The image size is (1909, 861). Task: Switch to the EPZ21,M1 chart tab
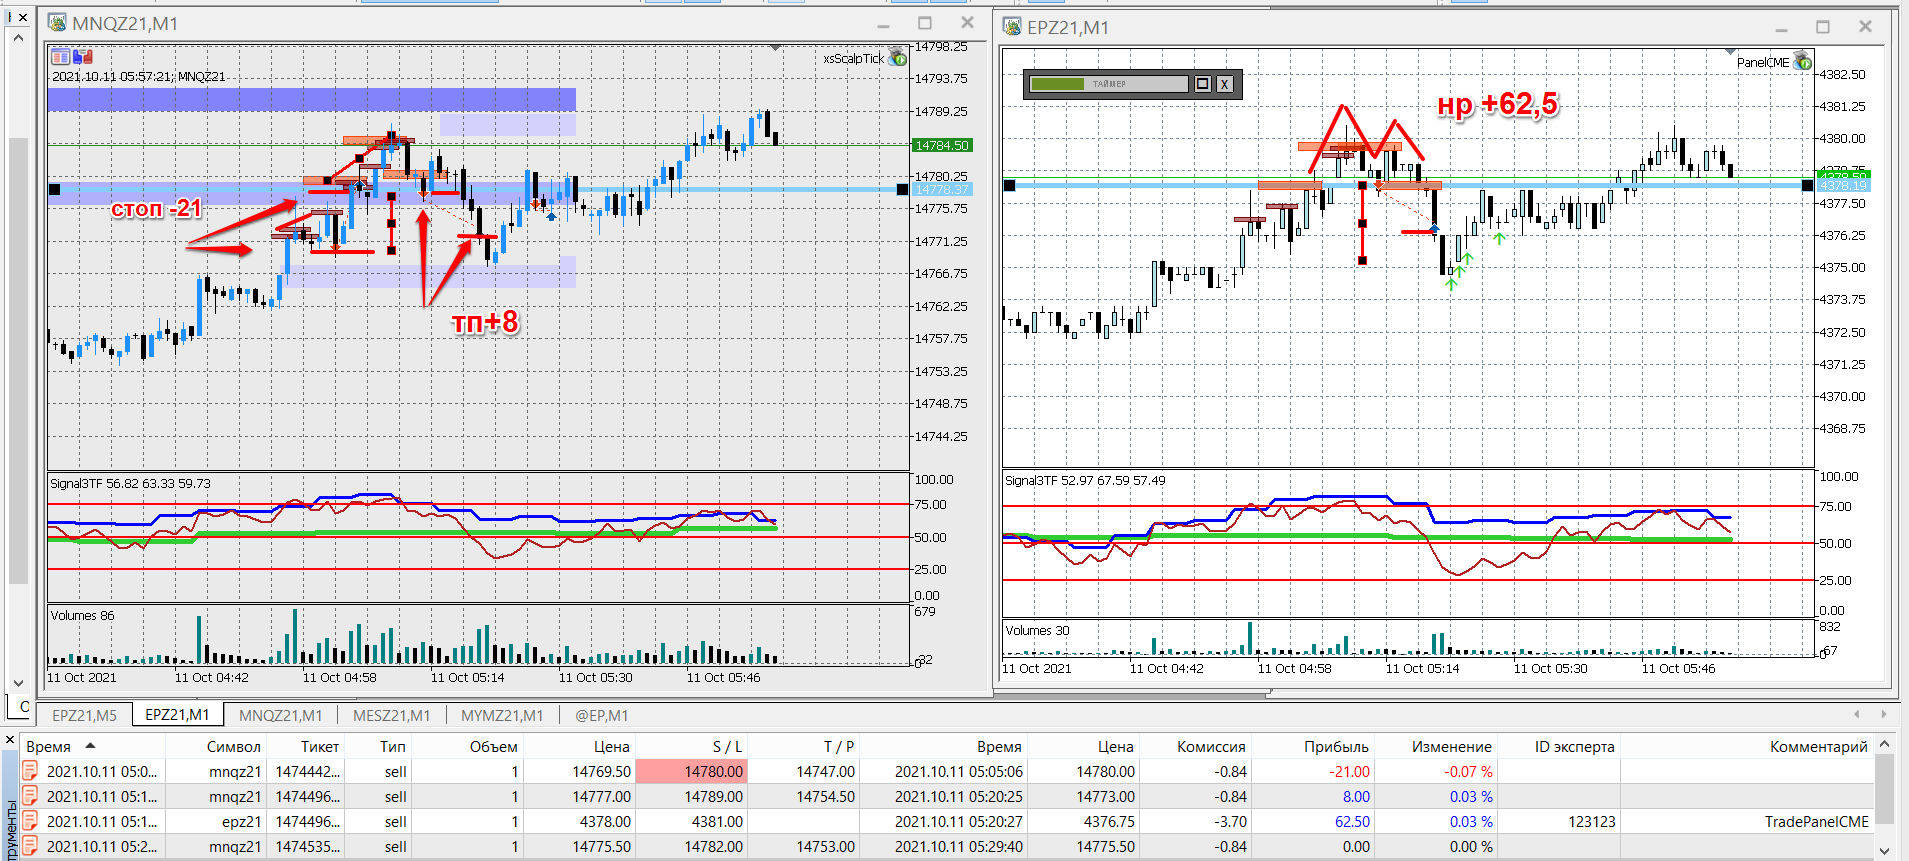click(x=177, y=715)
